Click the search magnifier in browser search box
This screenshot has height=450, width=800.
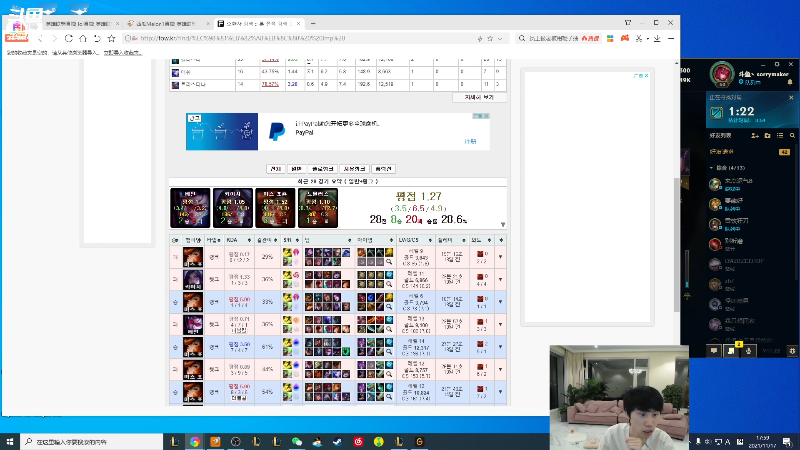click(521, 38)
